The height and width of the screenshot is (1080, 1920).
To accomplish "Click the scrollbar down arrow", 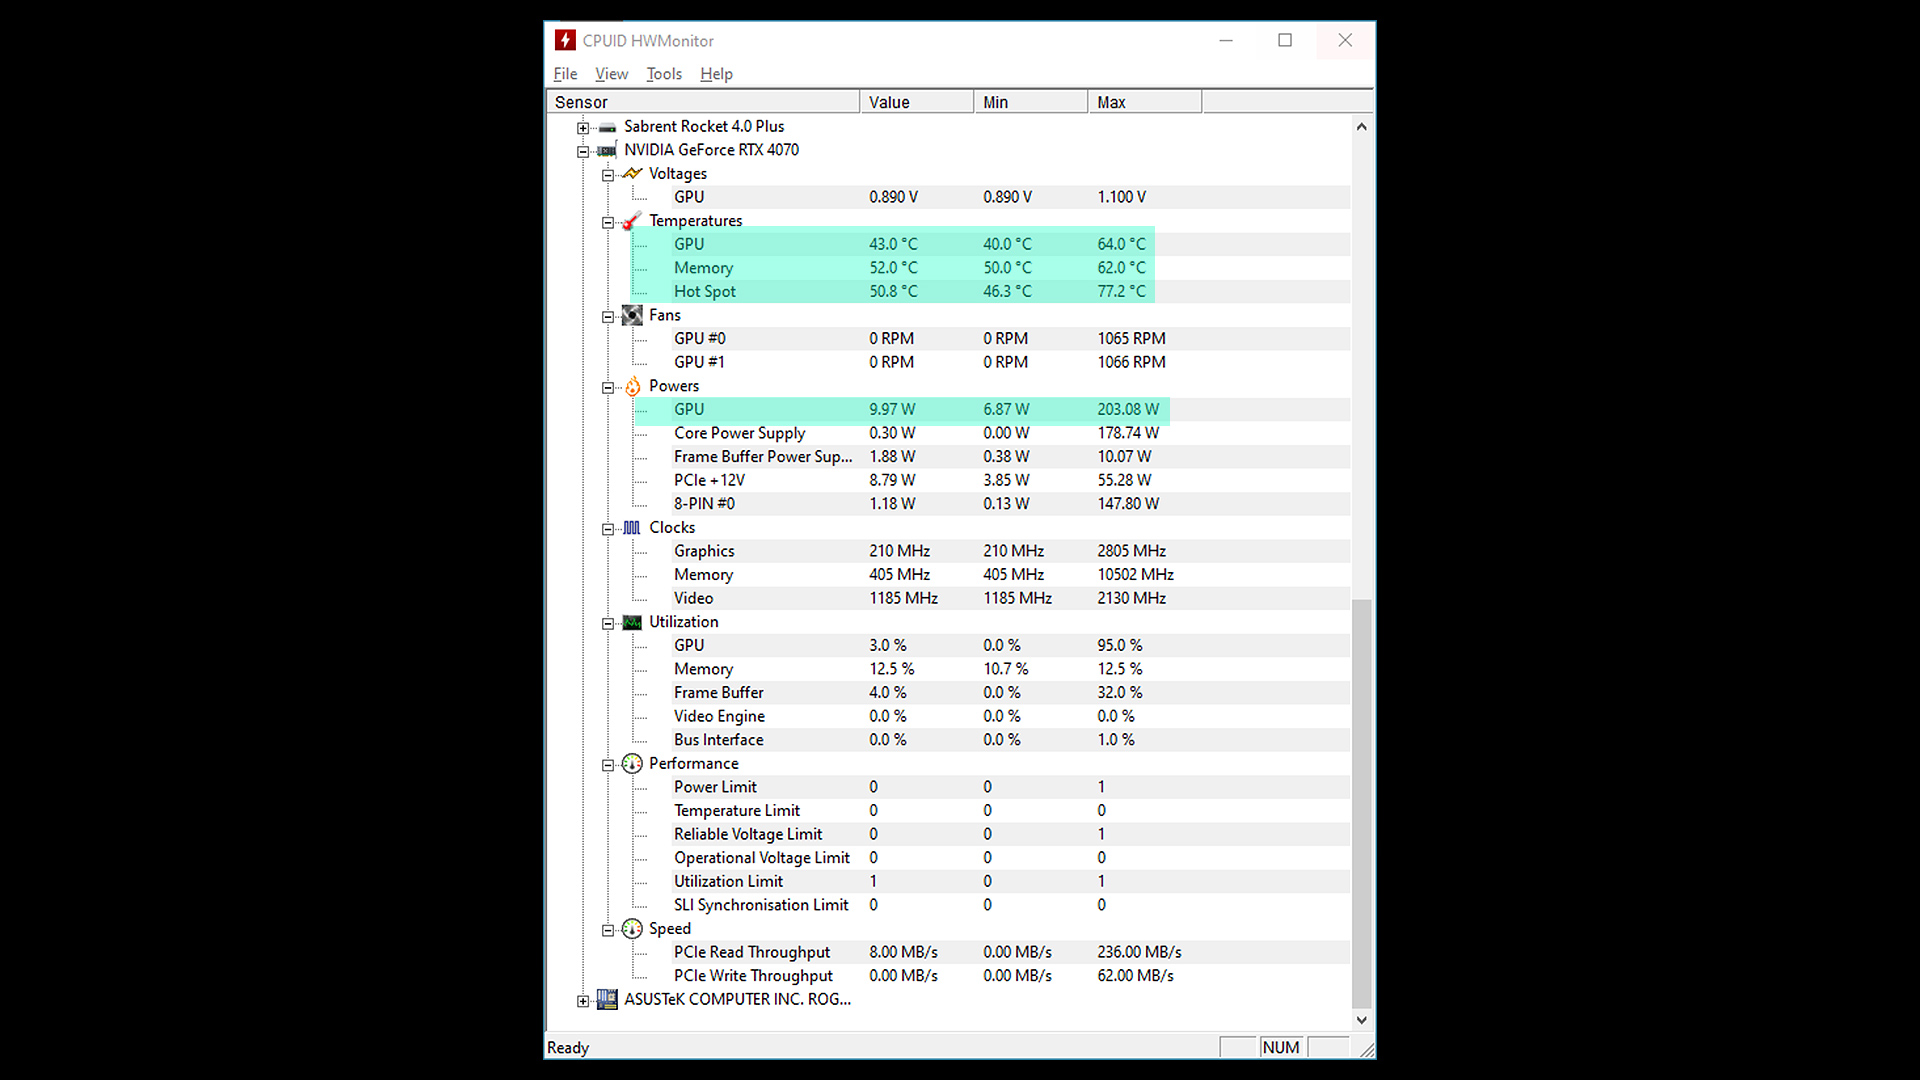I will [x=1361, y=1020].
